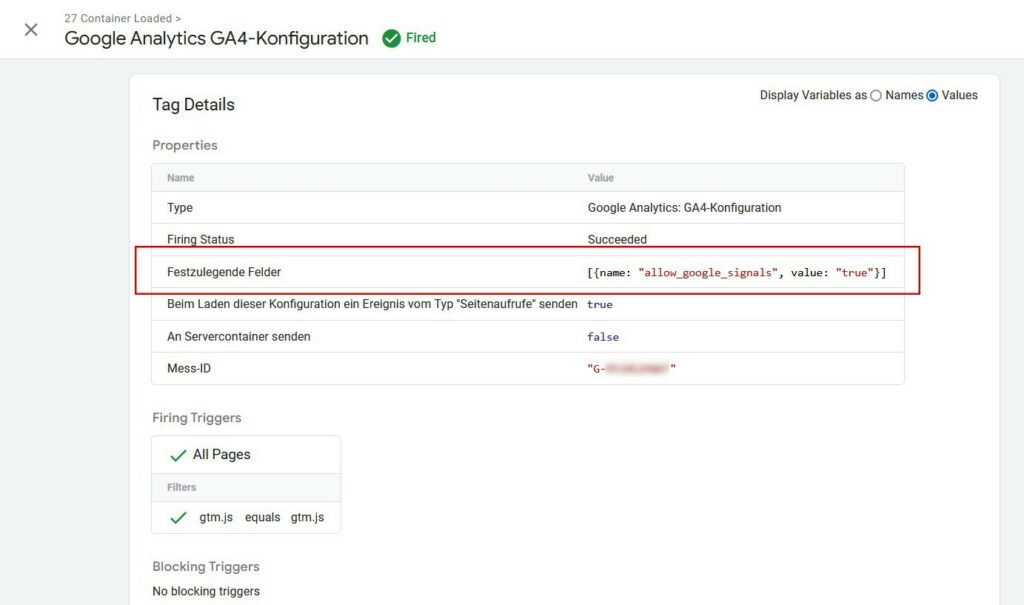Click the 'Name' column header
Screen dimensions: 1024x605
[x=180, y=178]
